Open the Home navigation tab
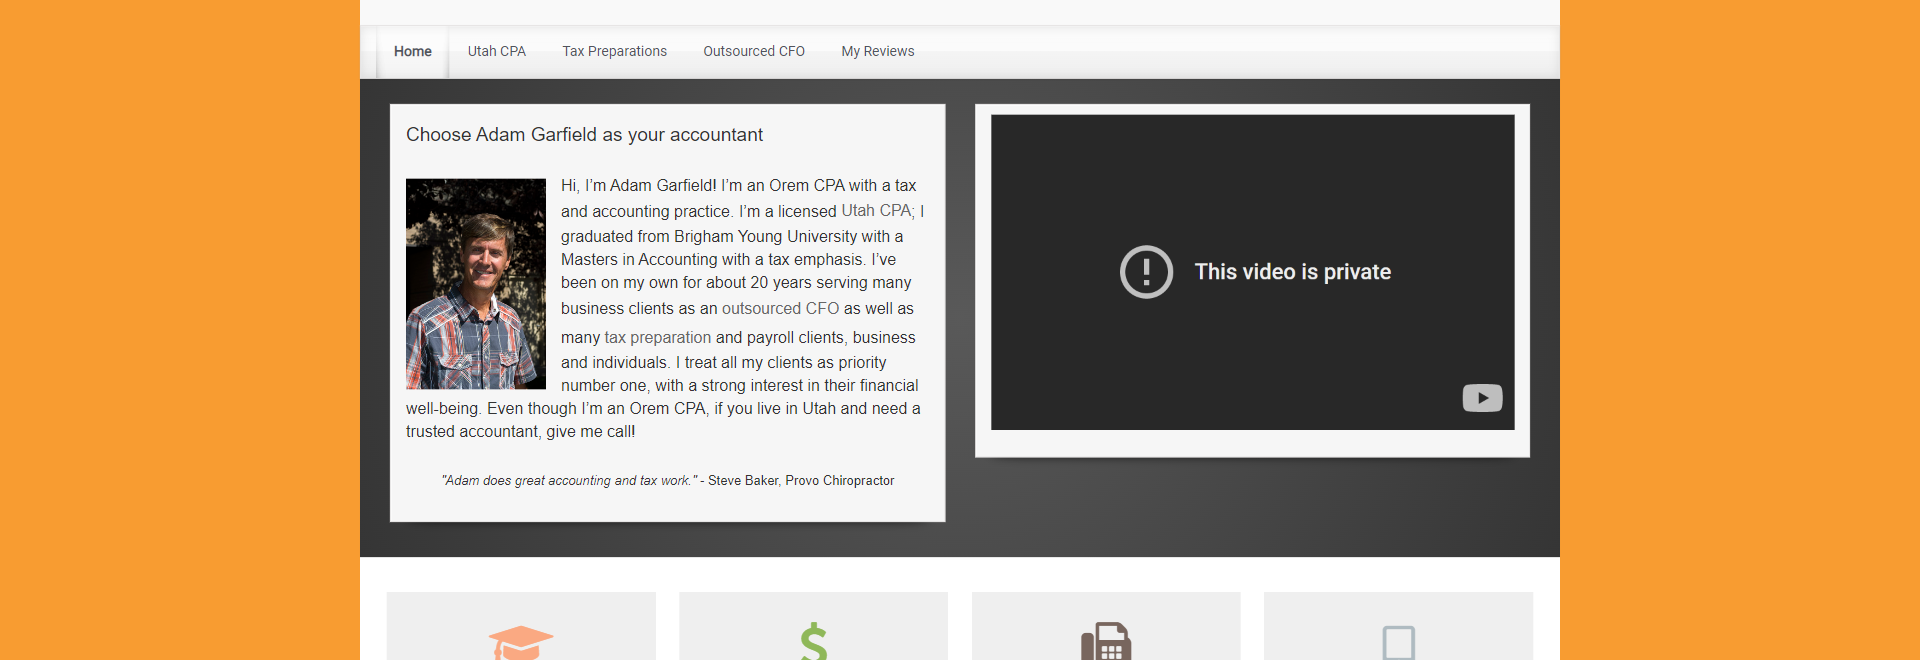Viewport: 1920px width, 660px height. (413, 52)
